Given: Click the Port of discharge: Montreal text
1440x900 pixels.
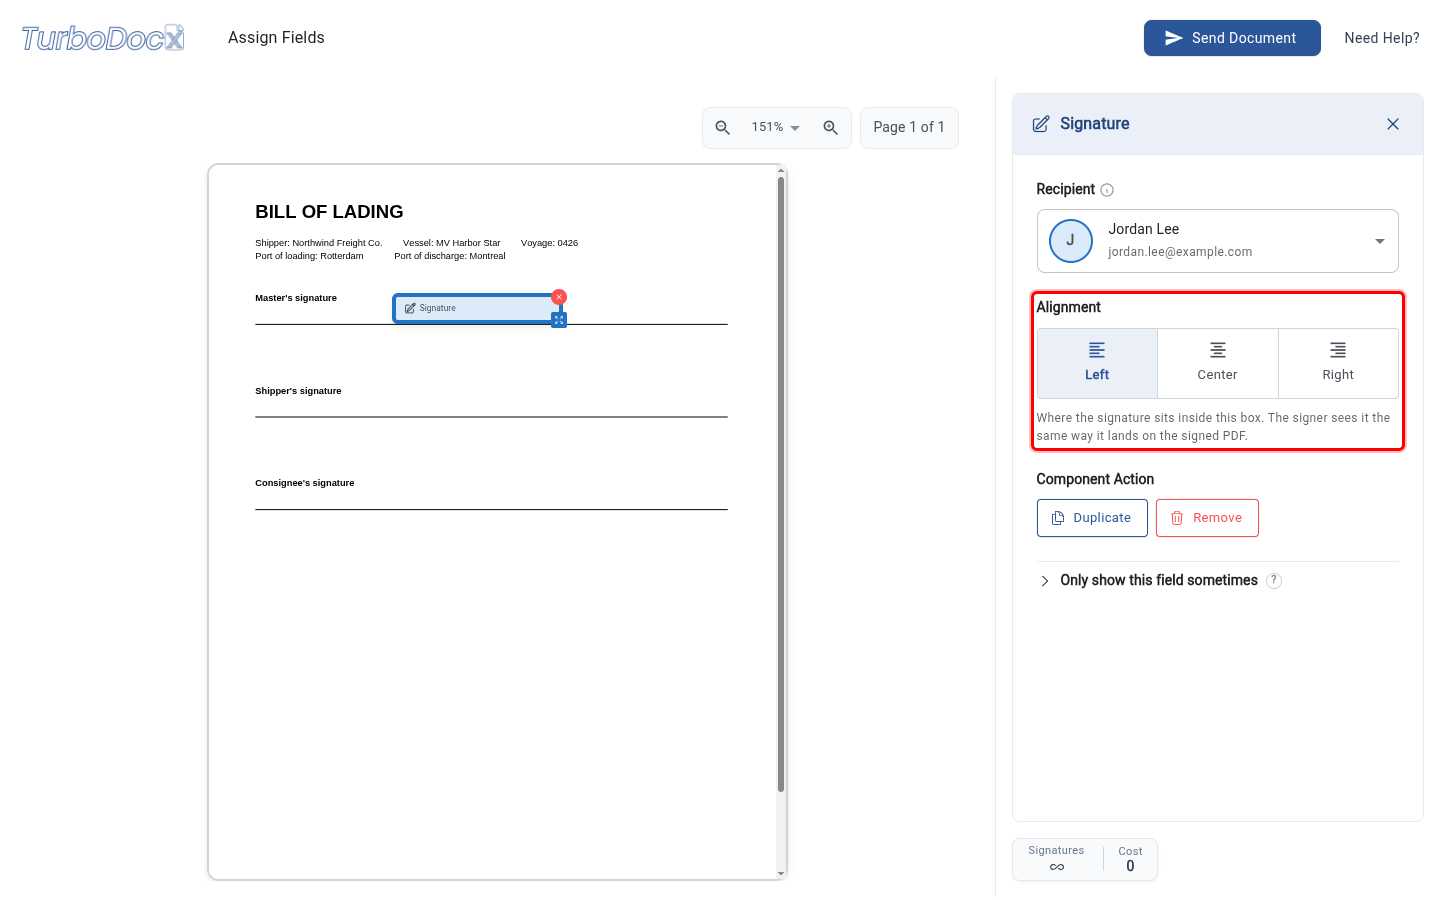Looking at the screenshot, I should pyautogui.click(x=450, y=256).
